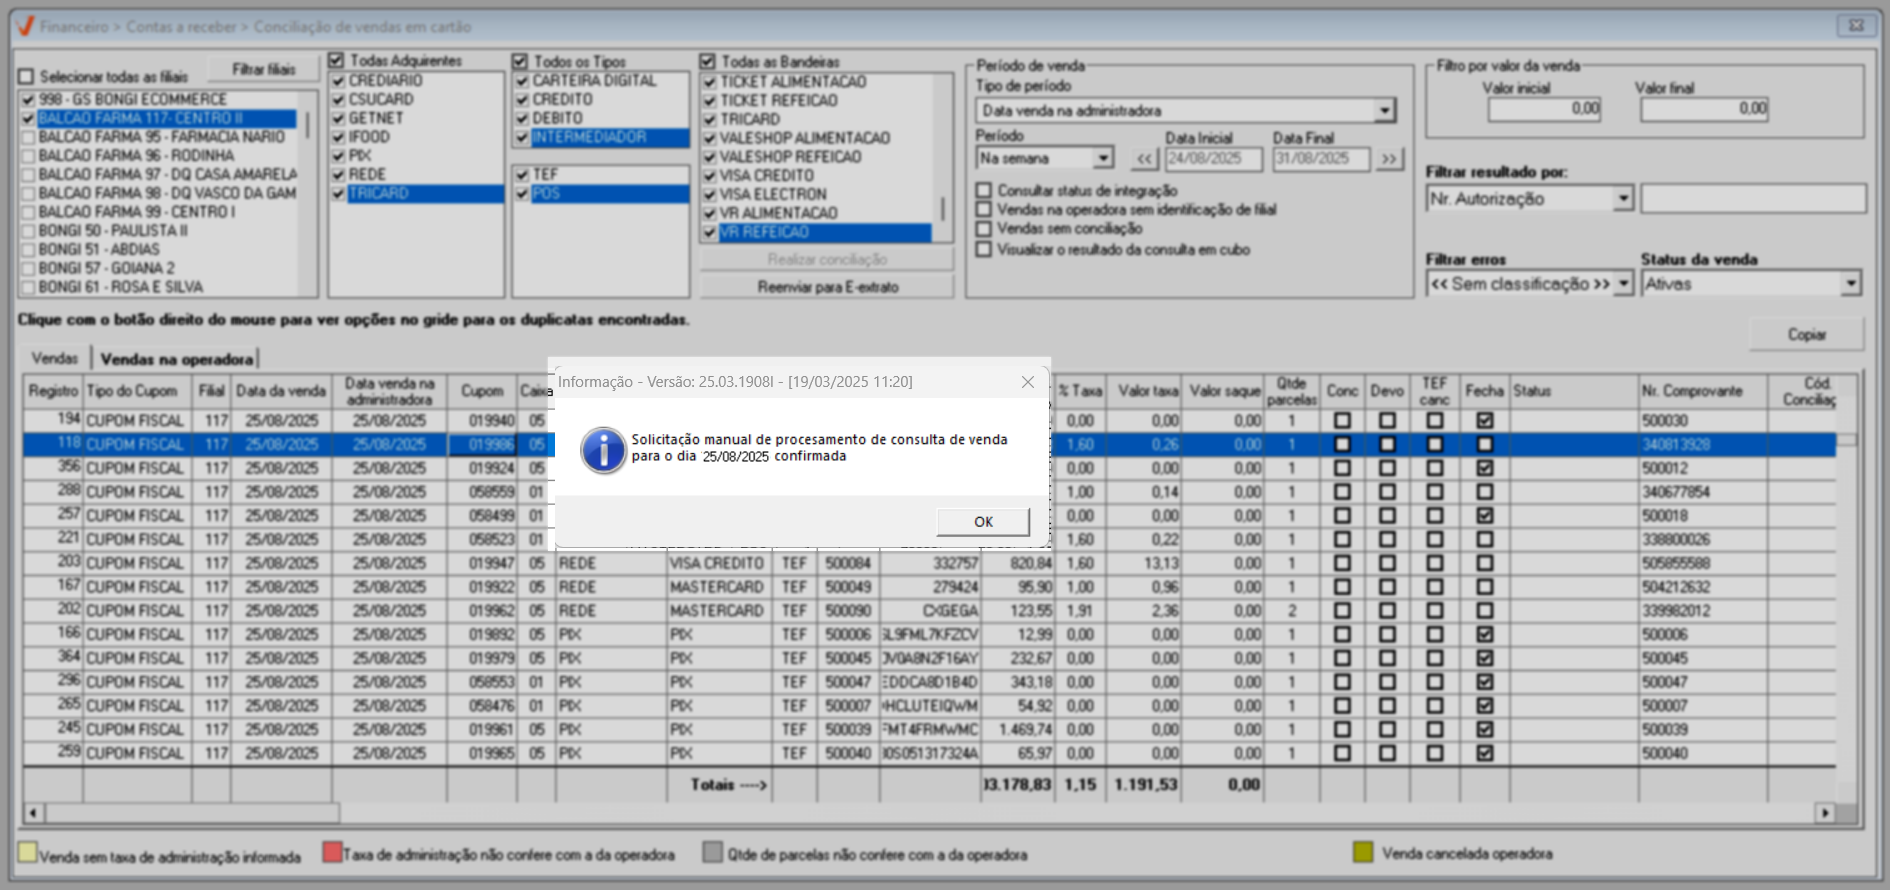Click the Filtrar filiais button
Viewport: 1890px width, 890px height.
click(263, 69)
